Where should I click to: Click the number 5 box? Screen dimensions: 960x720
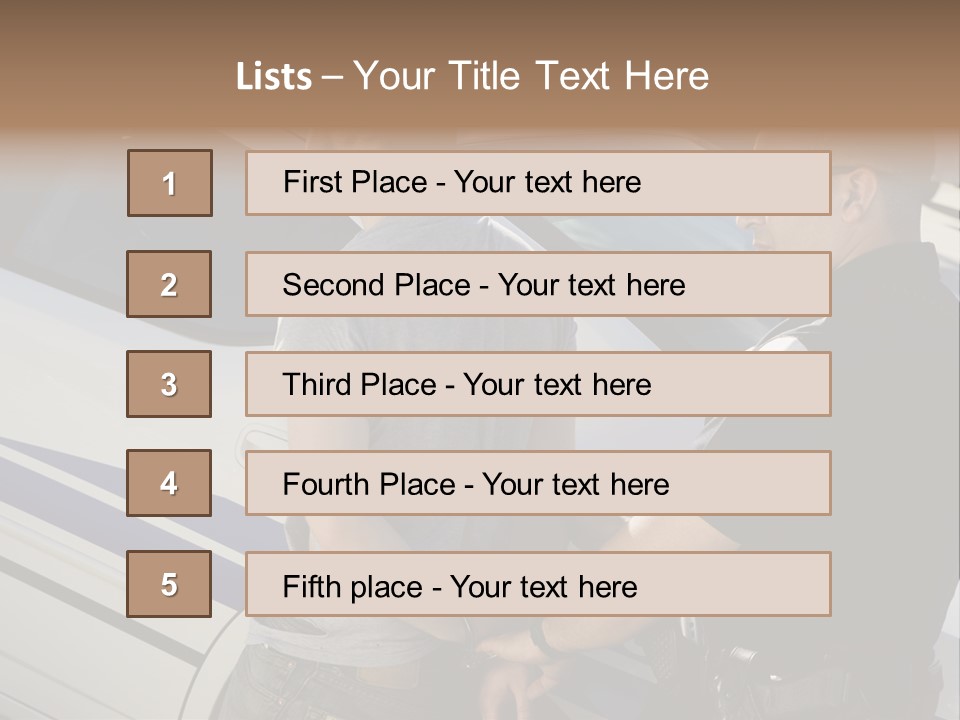coord(169,584)
